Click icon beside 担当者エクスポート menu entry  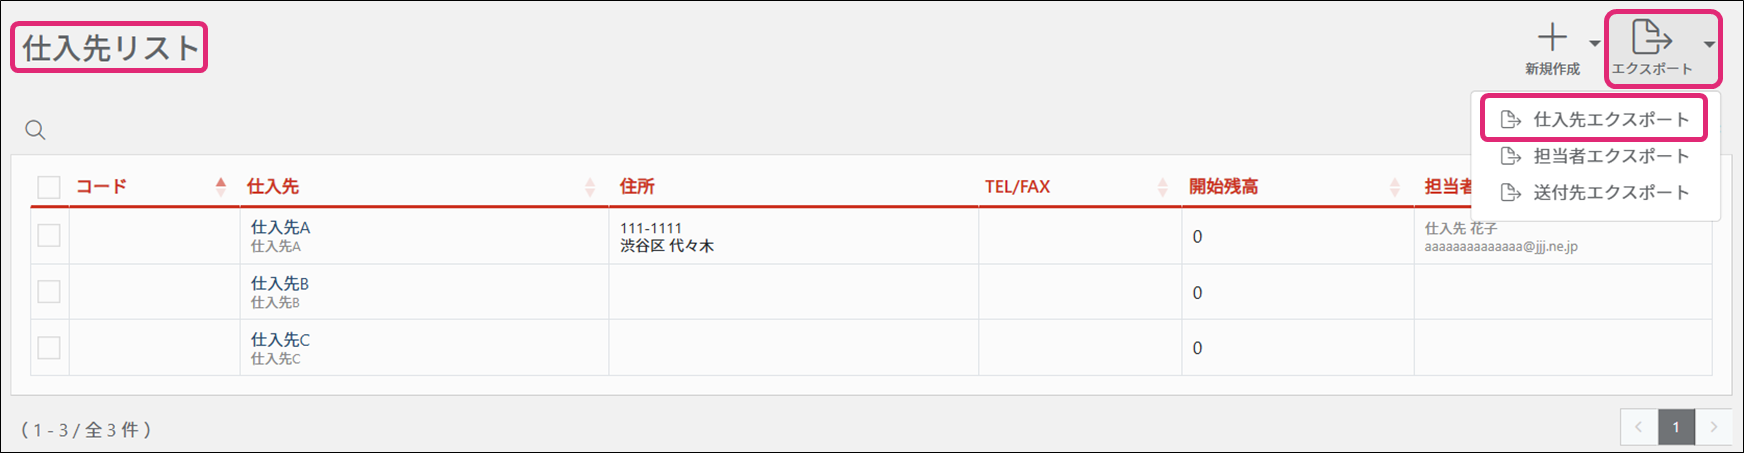click(1511, 156)
